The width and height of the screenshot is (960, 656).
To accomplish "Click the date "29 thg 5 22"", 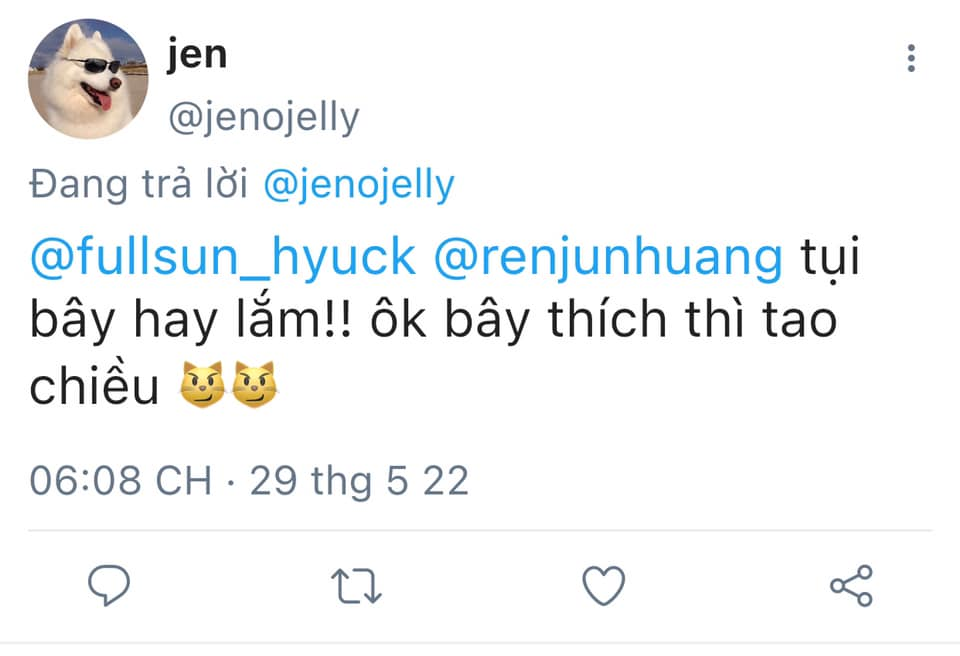I will (x=359, y=481).
